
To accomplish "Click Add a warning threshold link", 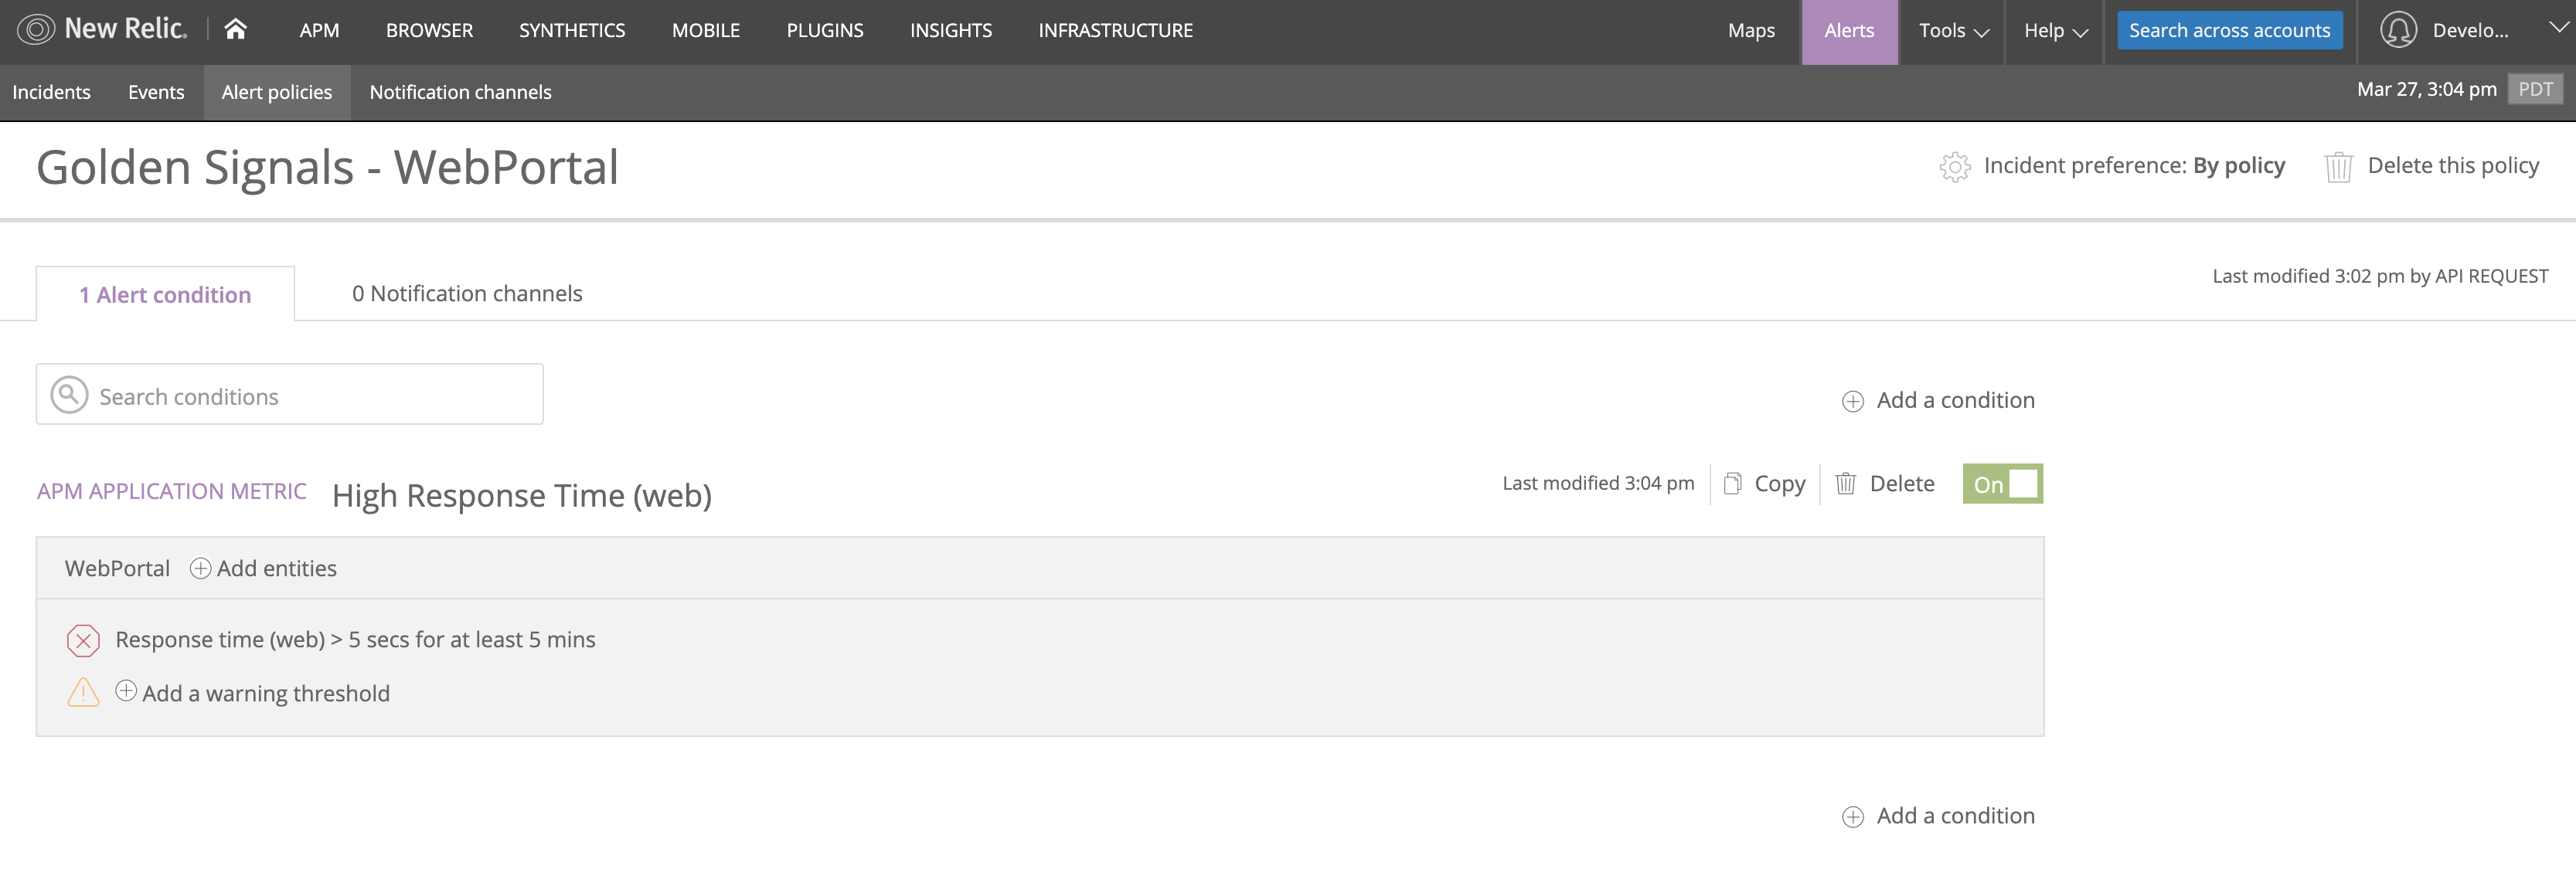I will pos(266,693).
